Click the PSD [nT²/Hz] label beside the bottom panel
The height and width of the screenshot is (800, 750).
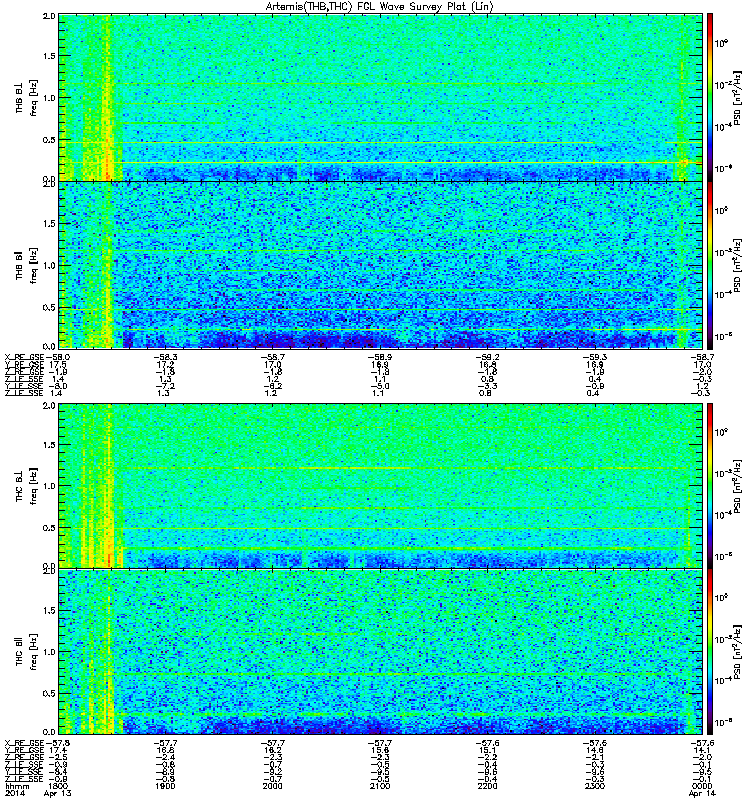click(738, 652)
